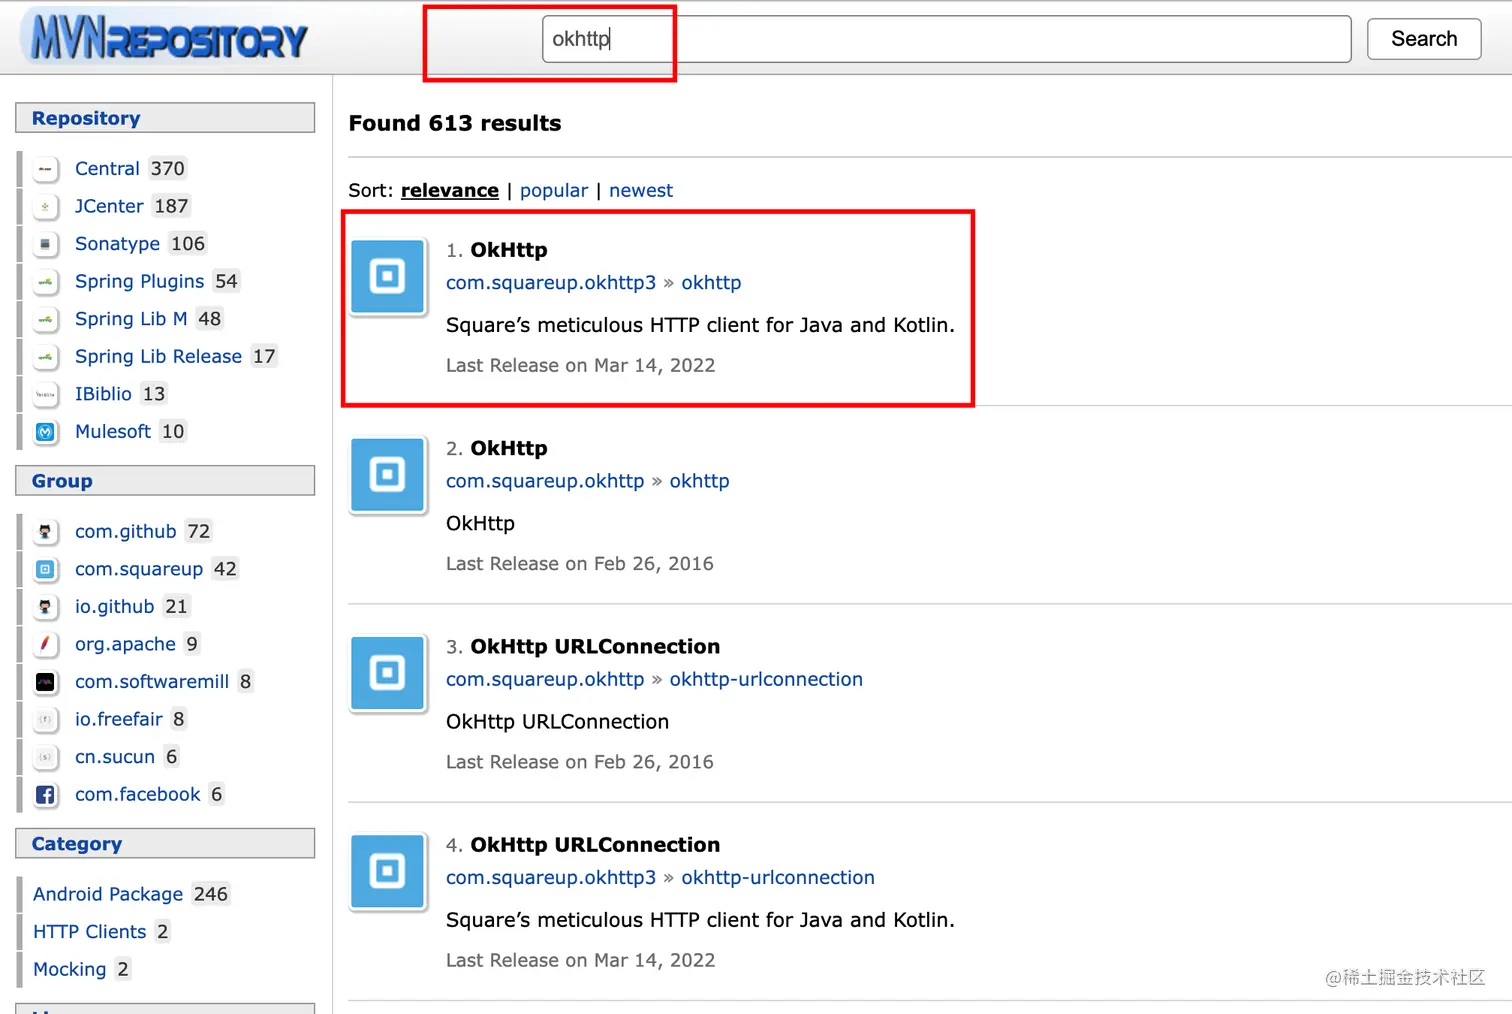Viewport: 1512px width, 1014px height.
Task: Sort results by popular
Action: [x=554, y=190]
